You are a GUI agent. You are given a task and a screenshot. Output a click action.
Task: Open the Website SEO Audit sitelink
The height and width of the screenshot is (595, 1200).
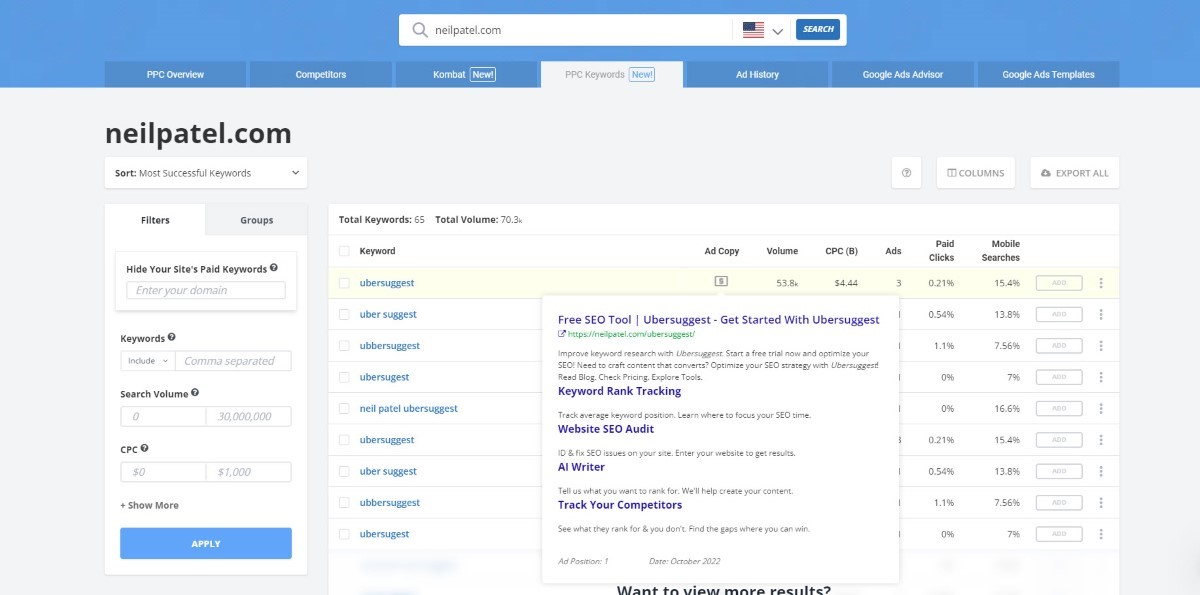click(606, 429)
